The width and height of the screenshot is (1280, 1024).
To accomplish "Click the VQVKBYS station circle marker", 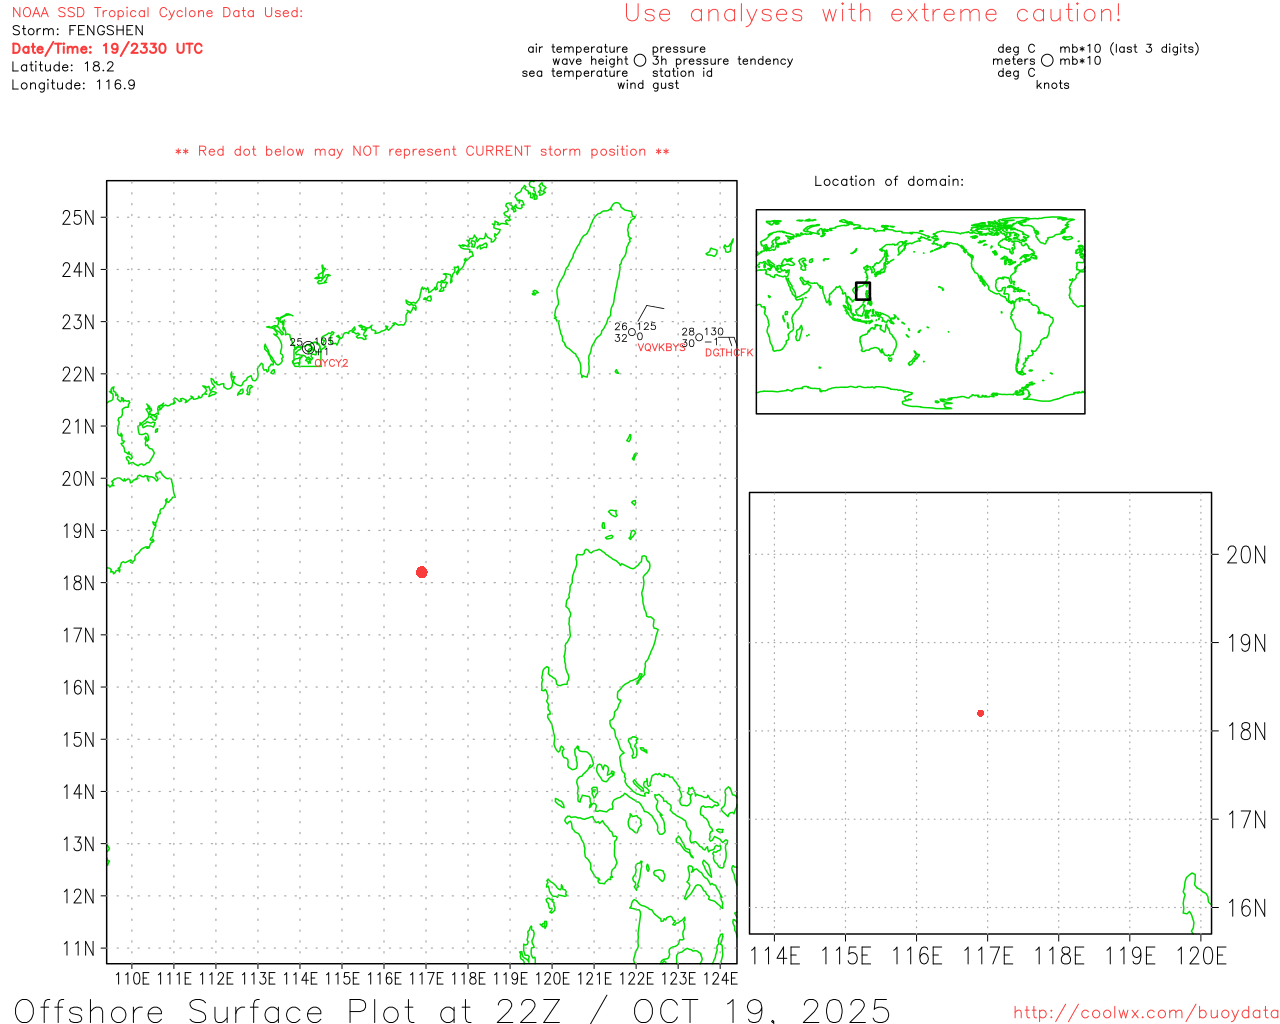I will pyautogui.click(x=632, y=333).
